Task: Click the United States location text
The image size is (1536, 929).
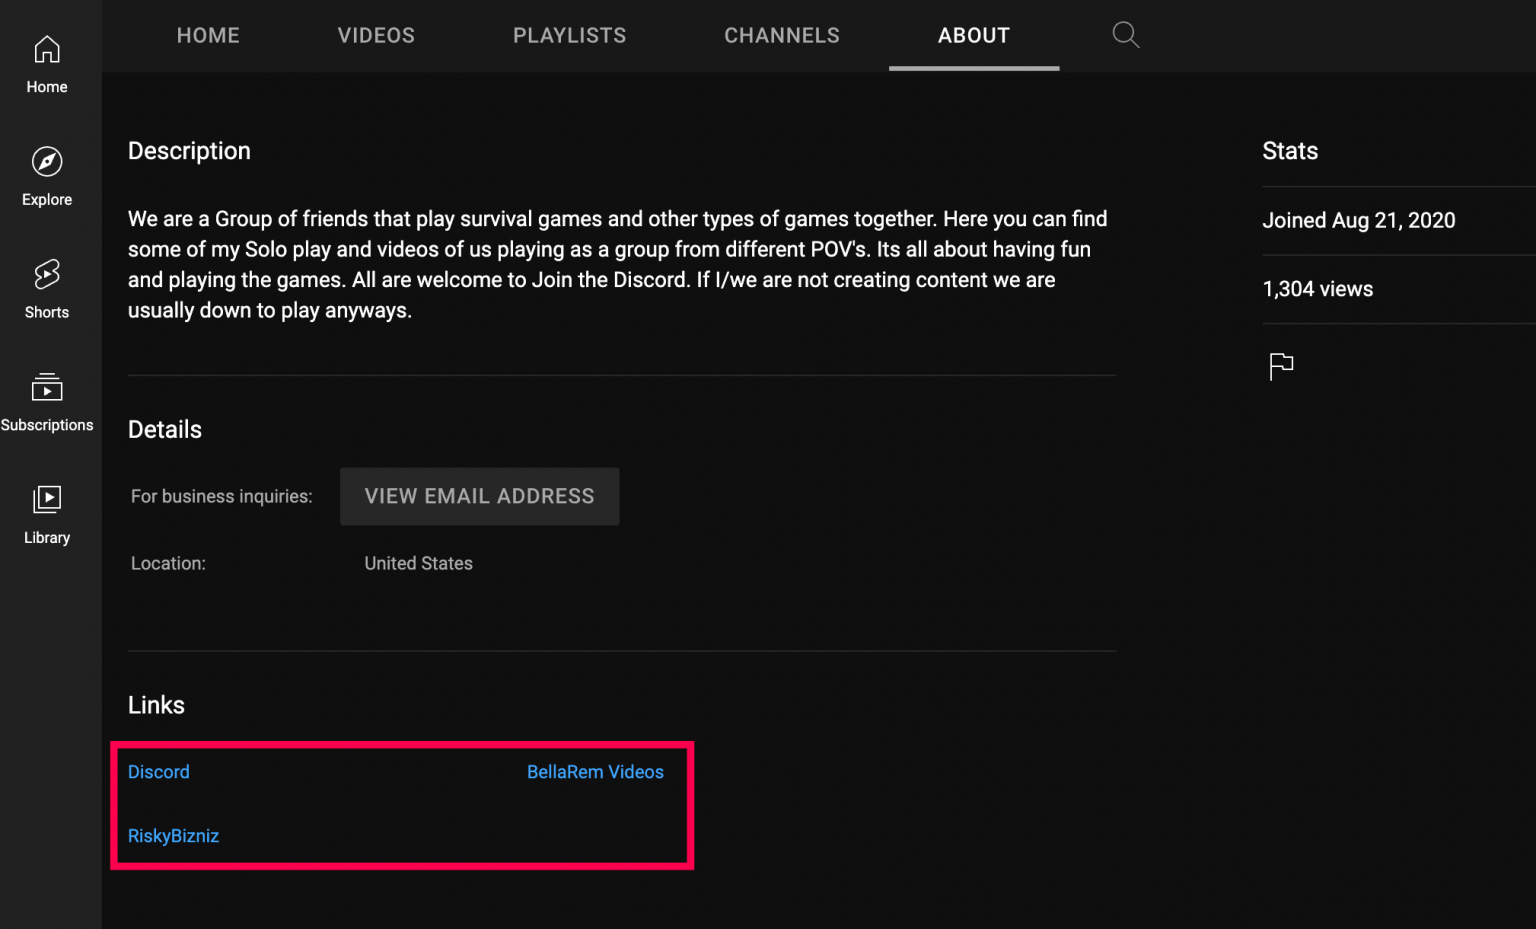Action: pos(418,563)
